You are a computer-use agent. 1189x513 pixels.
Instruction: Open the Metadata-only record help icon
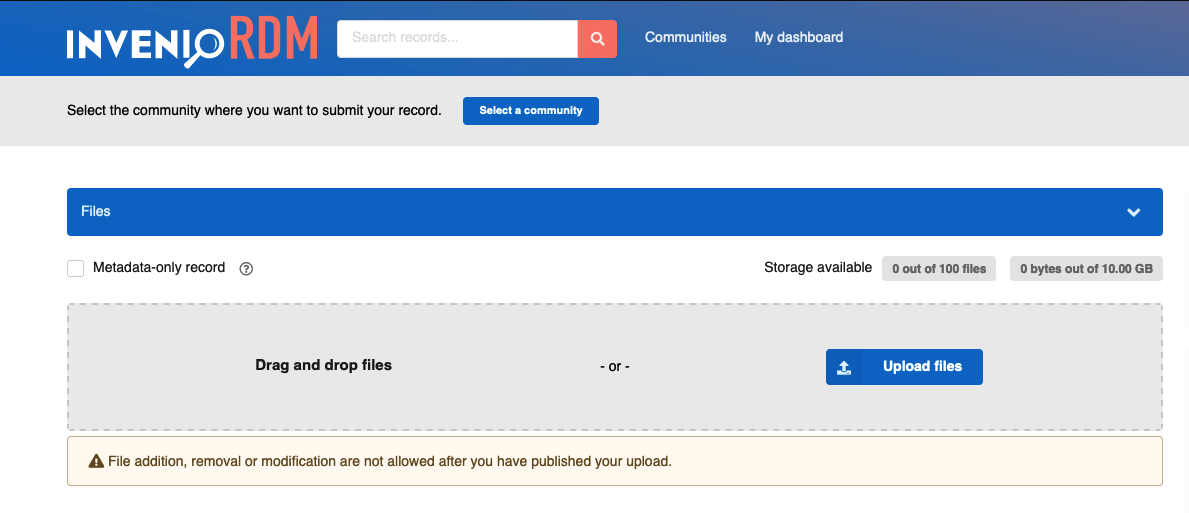246,268
